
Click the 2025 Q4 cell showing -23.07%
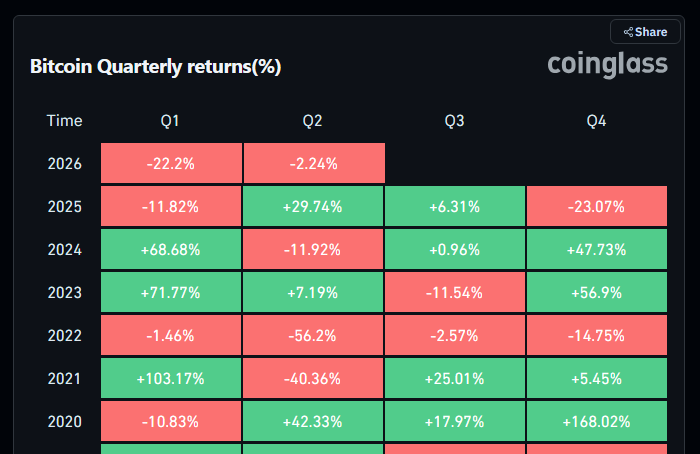[x=597, y=207]
